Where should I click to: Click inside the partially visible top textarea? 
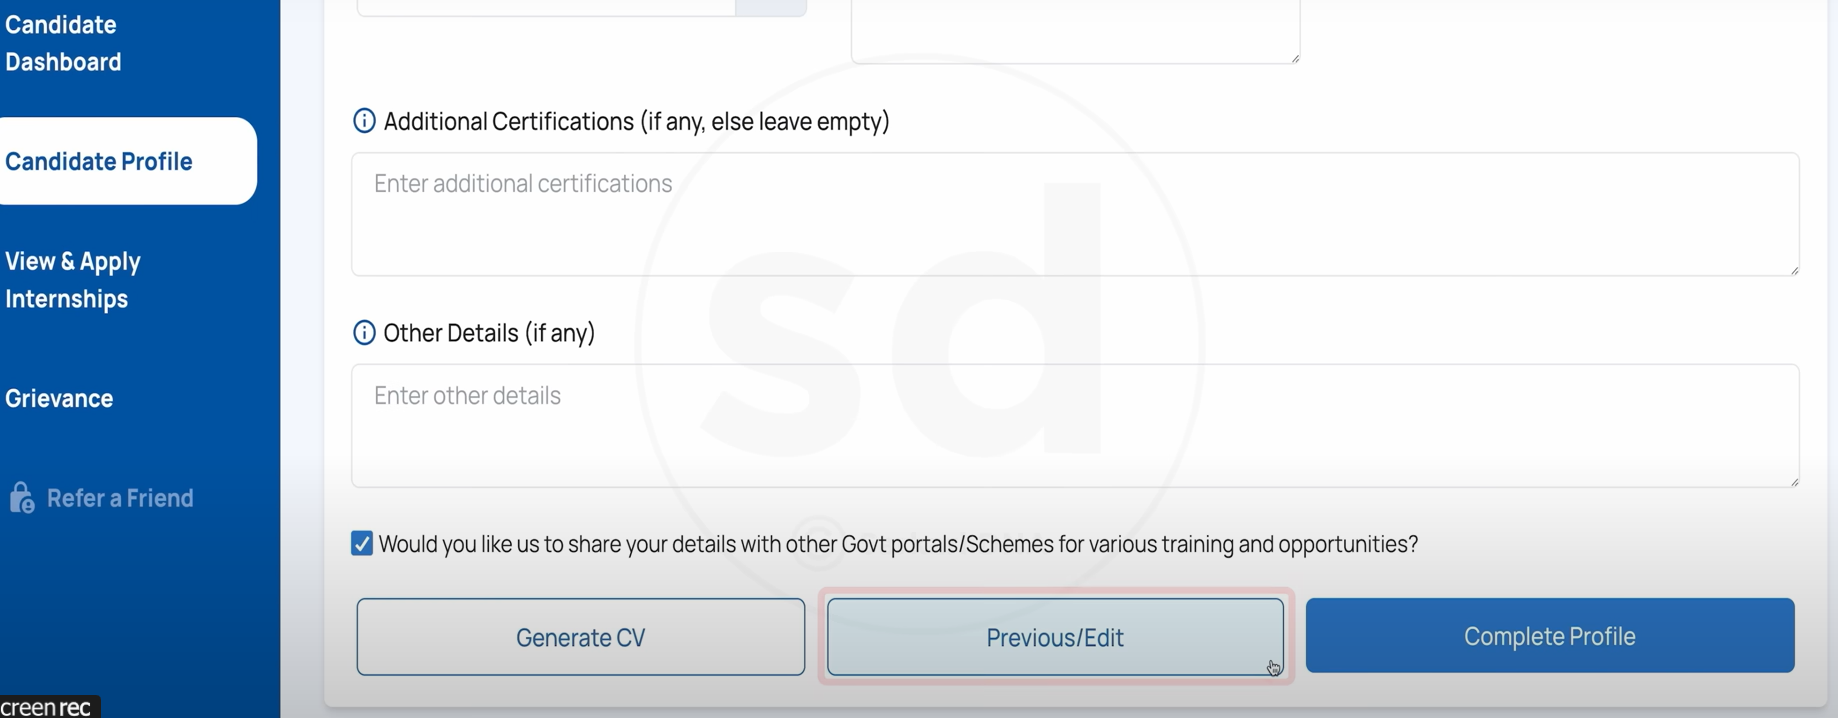(x=1074, y=30)
